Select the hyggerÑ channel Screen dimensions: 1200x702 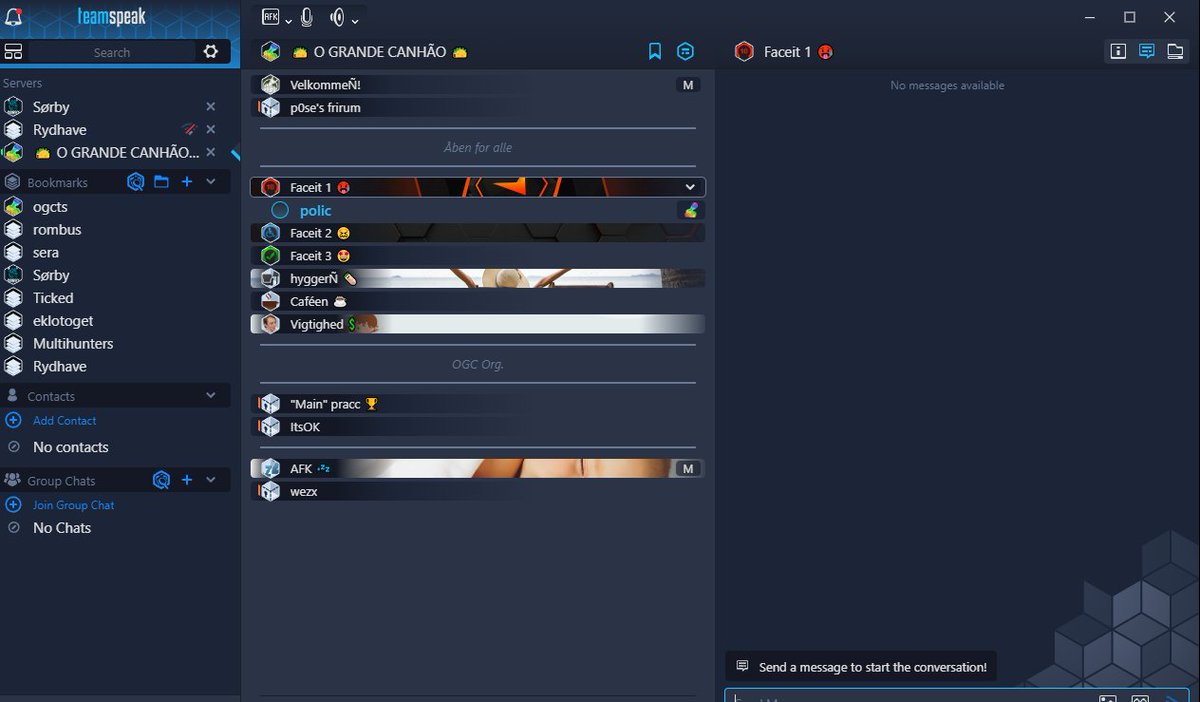pyautogui.click(x=478, y=278)
